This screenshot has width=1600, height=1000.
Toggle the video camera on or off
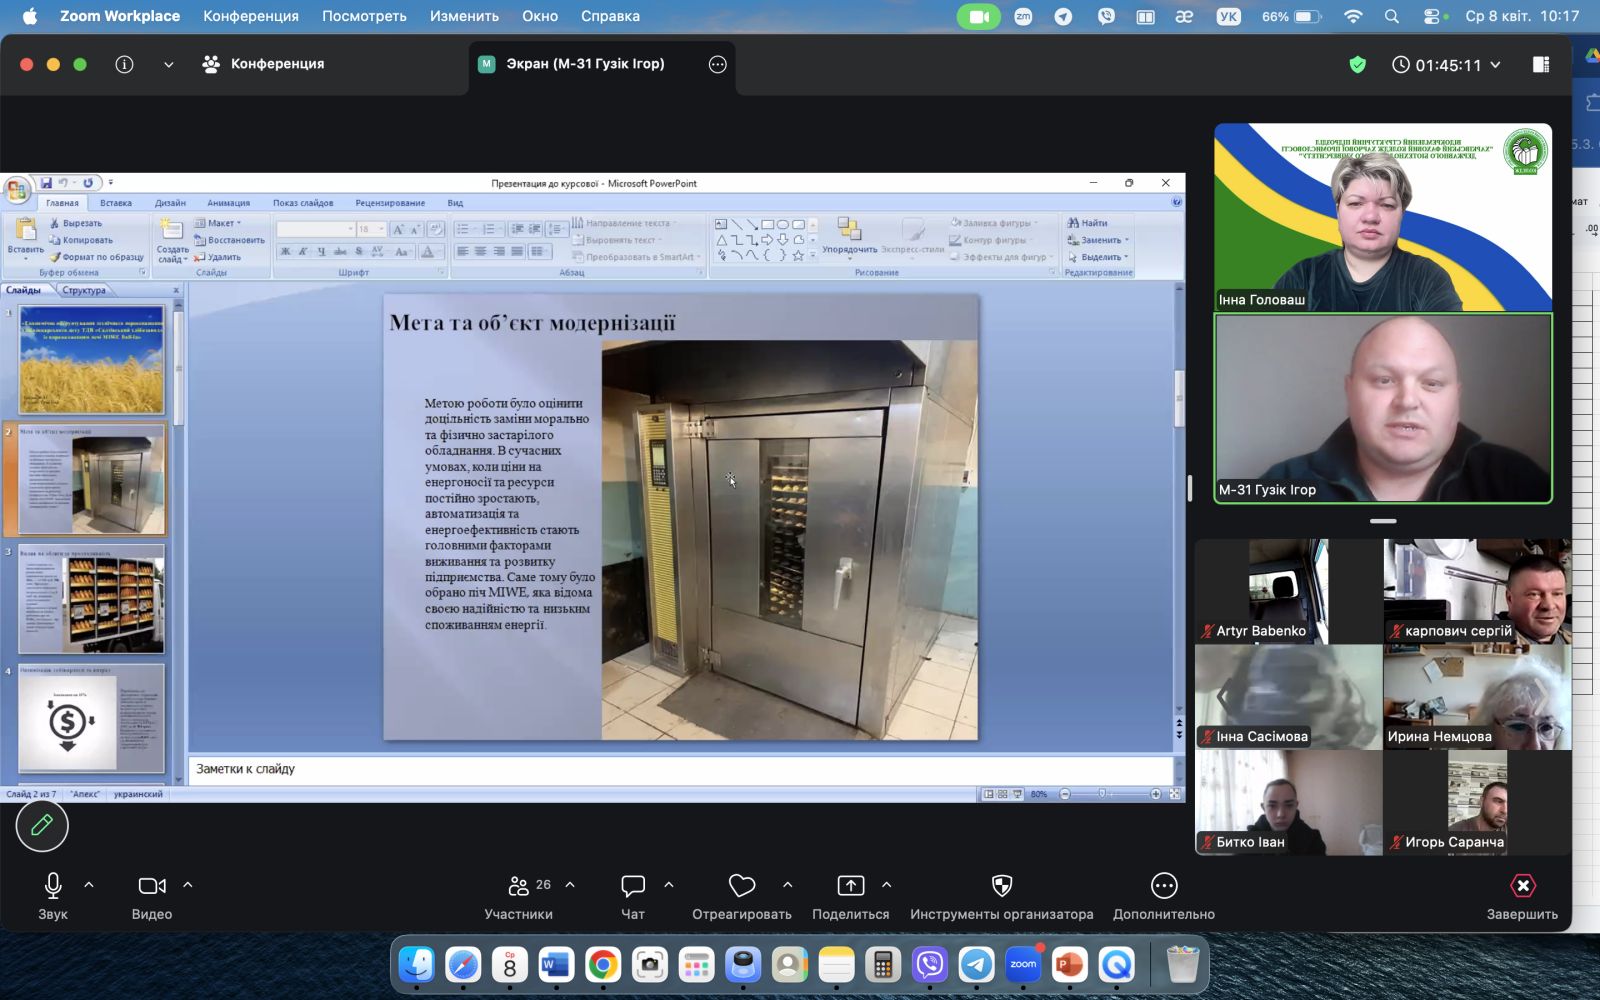tap(152, 886)
